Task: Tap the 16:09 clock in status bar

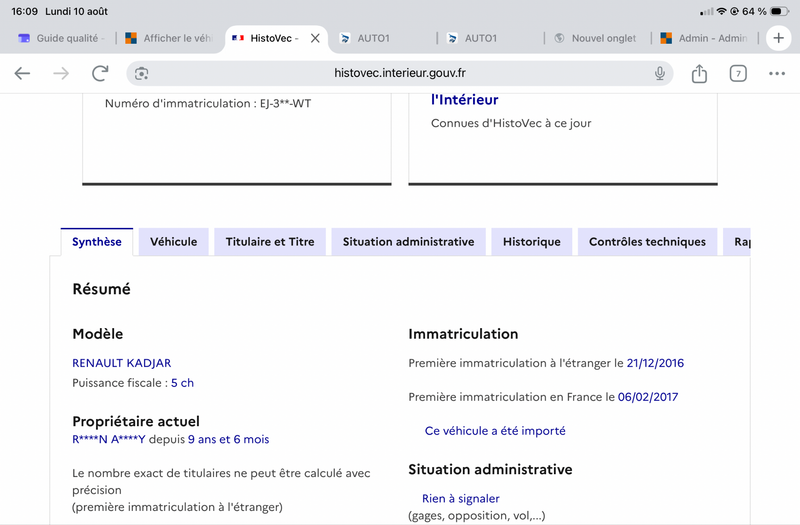Action: tap(24, 11)
